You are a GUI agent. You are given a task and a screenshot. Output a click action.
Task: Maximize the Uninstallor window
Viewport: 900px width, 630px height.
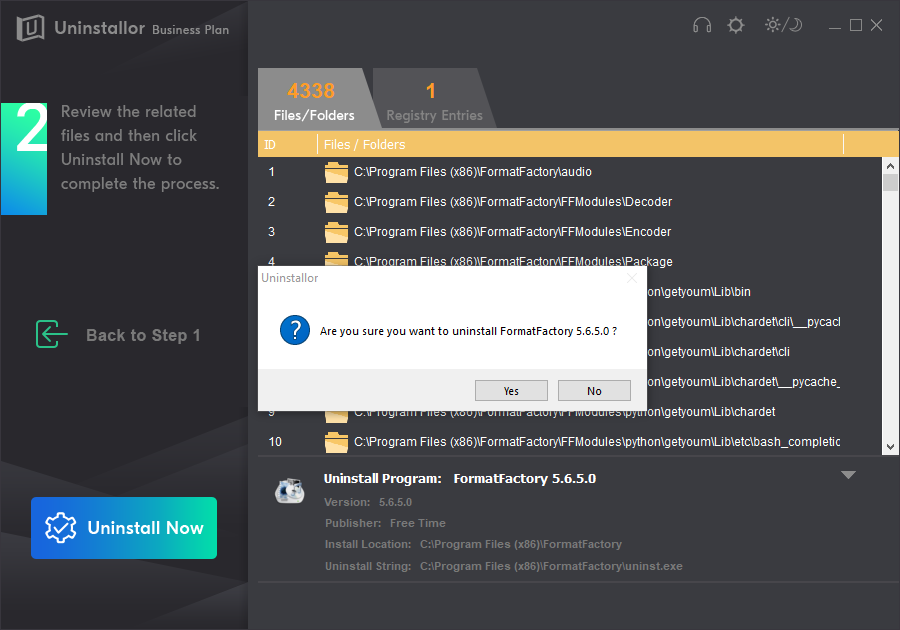click(856, 25)
